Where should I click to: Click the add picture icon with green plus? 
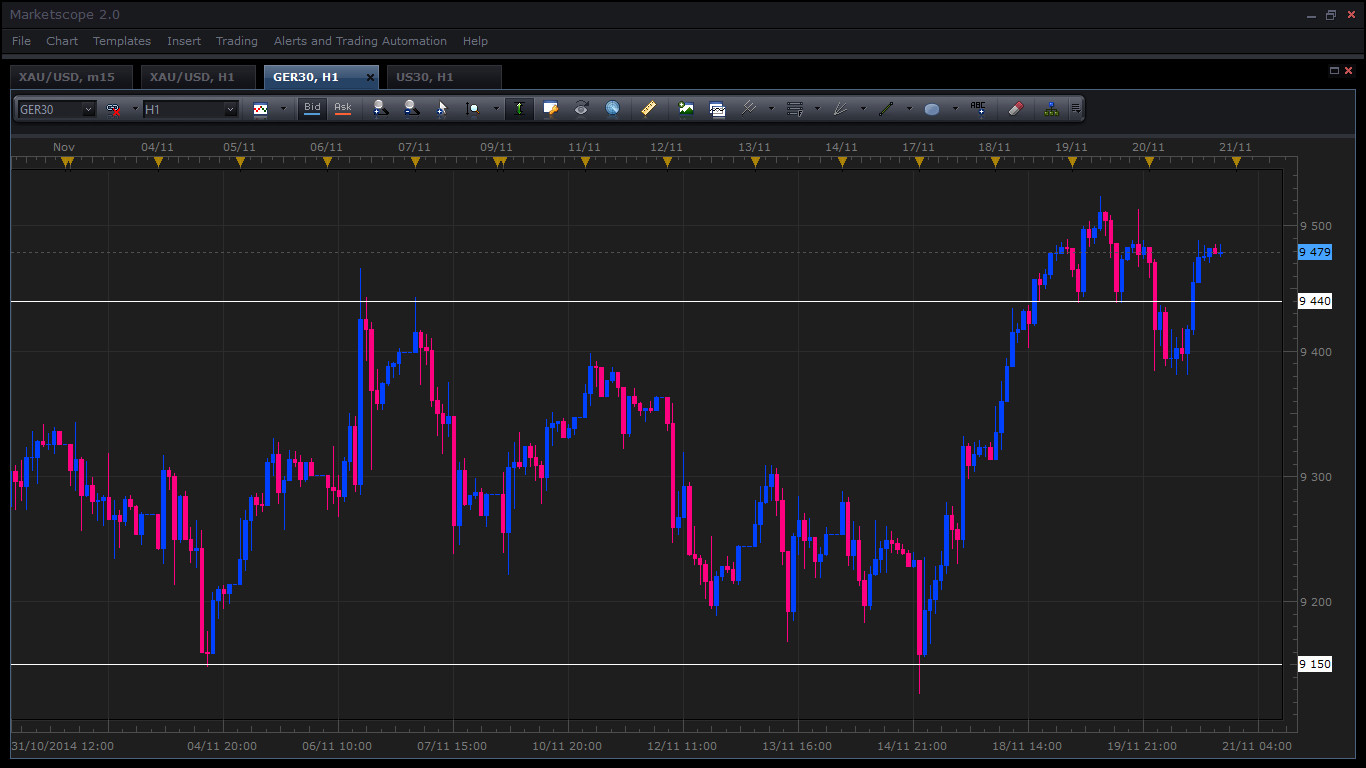coord(686,109)
